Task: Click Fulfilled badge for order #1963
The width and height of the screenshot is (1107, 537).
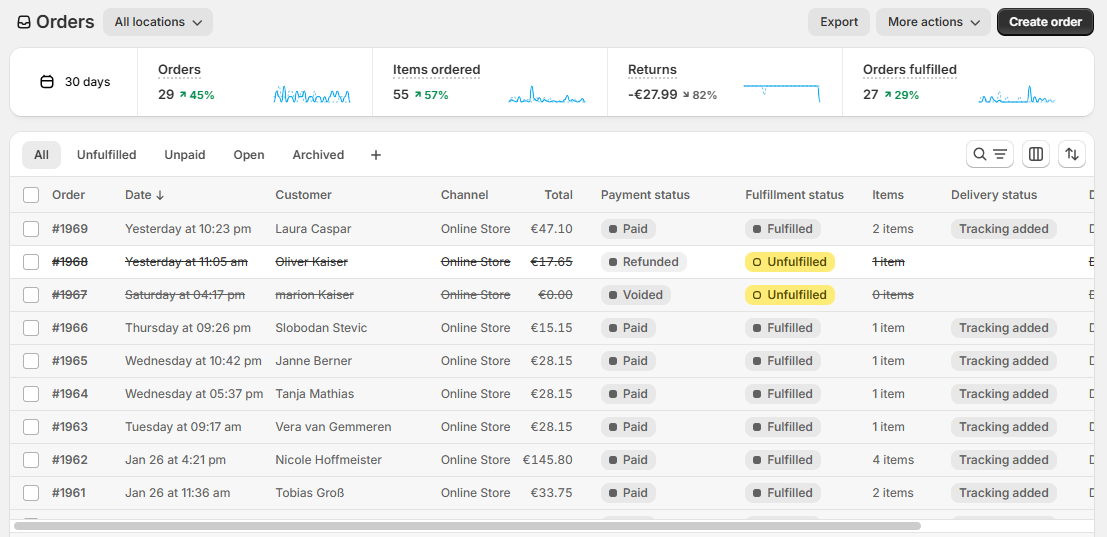Action: (x=783, y=427)
